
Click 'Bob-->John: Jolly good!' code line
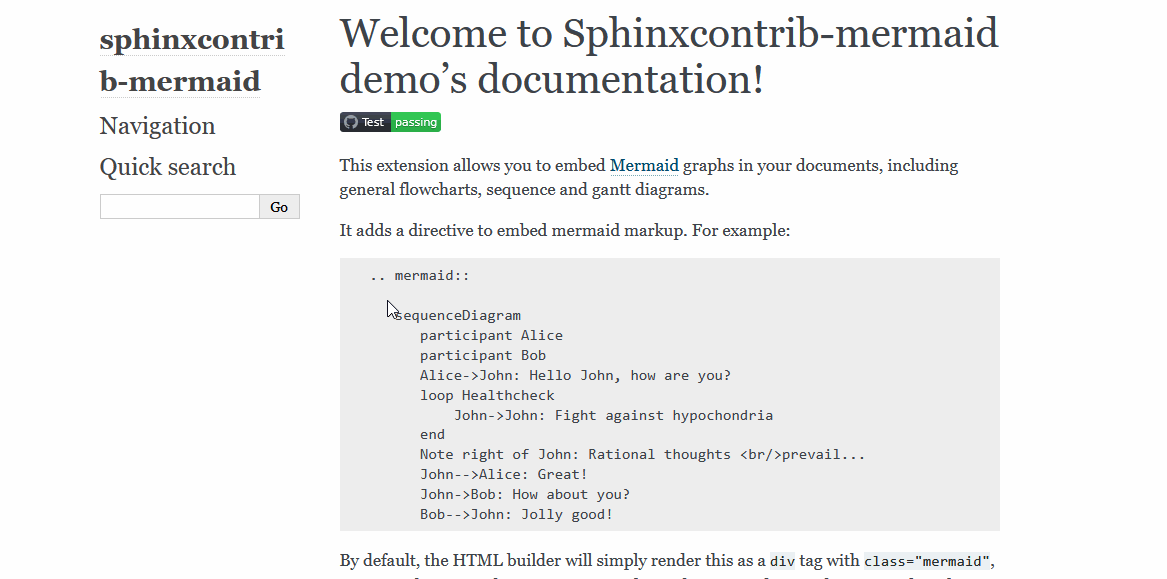[x=517, y=515]
